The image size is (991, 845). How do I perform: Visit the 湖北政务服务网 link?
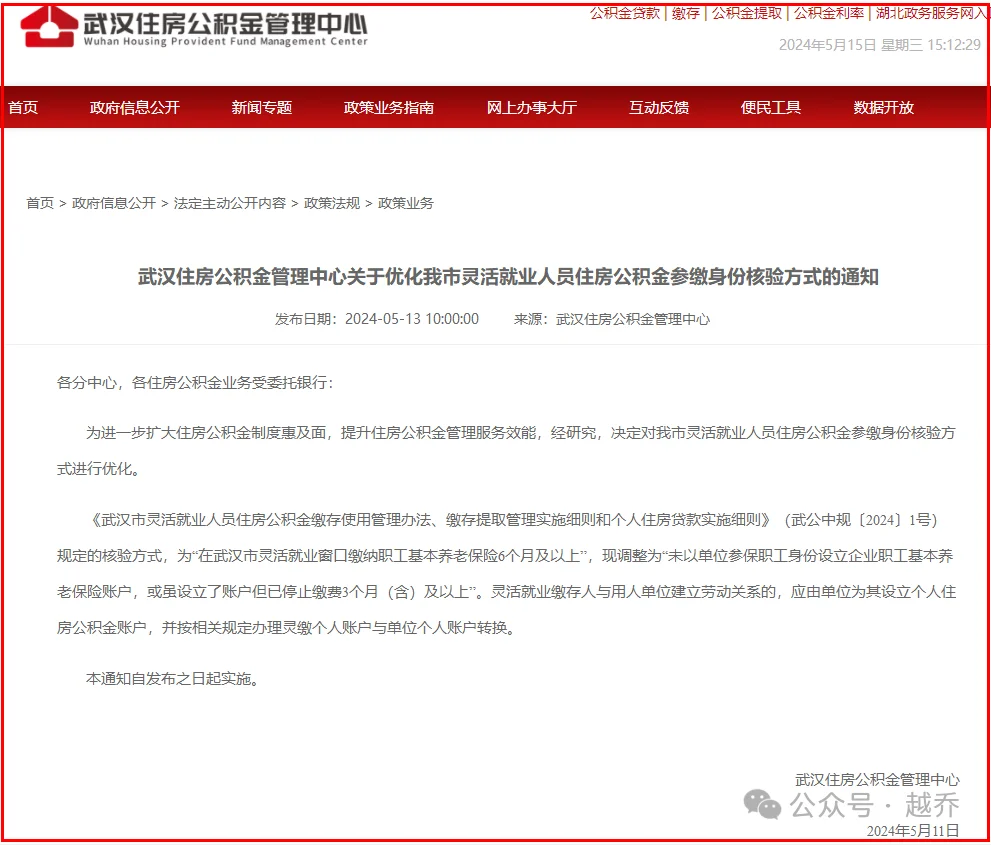tap(932, 13)
